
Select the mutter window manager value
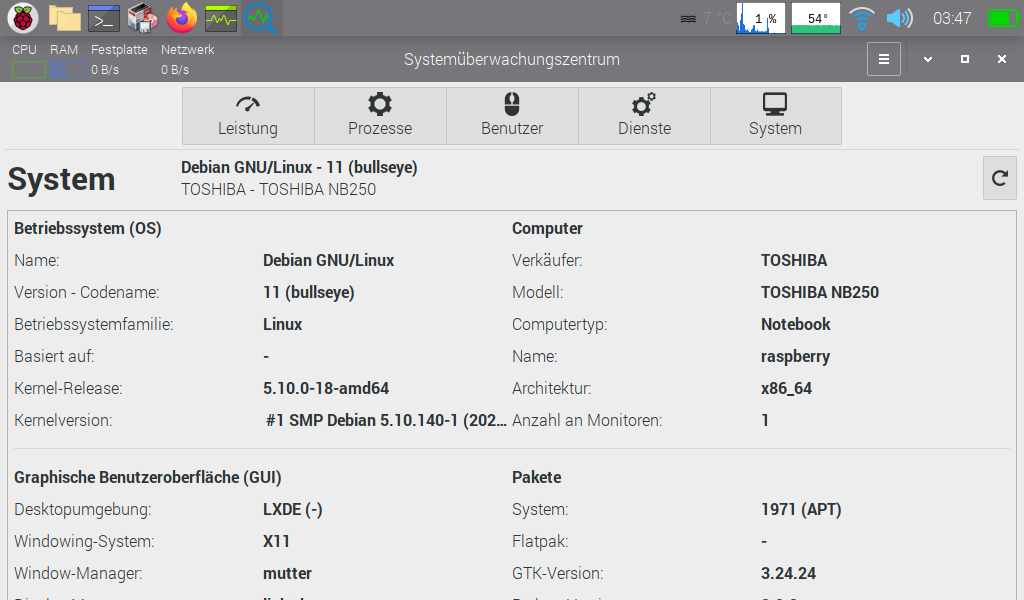287,574
